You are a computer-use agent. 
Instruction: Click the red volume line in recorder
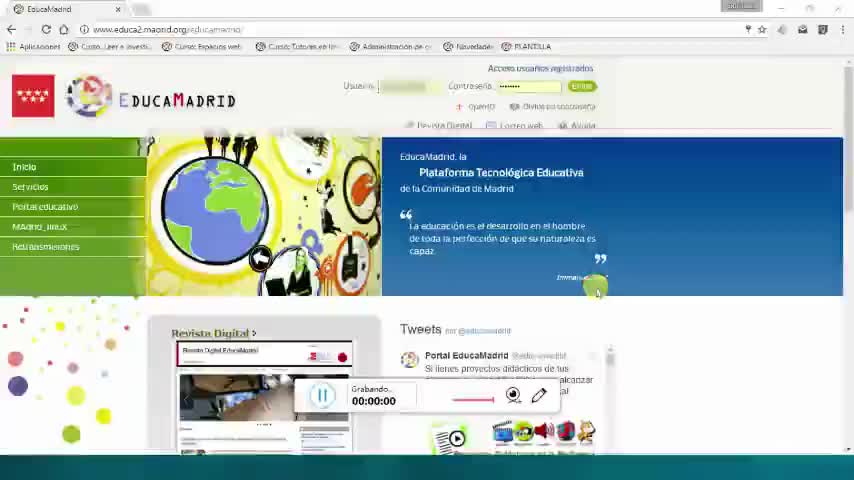point(473,400)
